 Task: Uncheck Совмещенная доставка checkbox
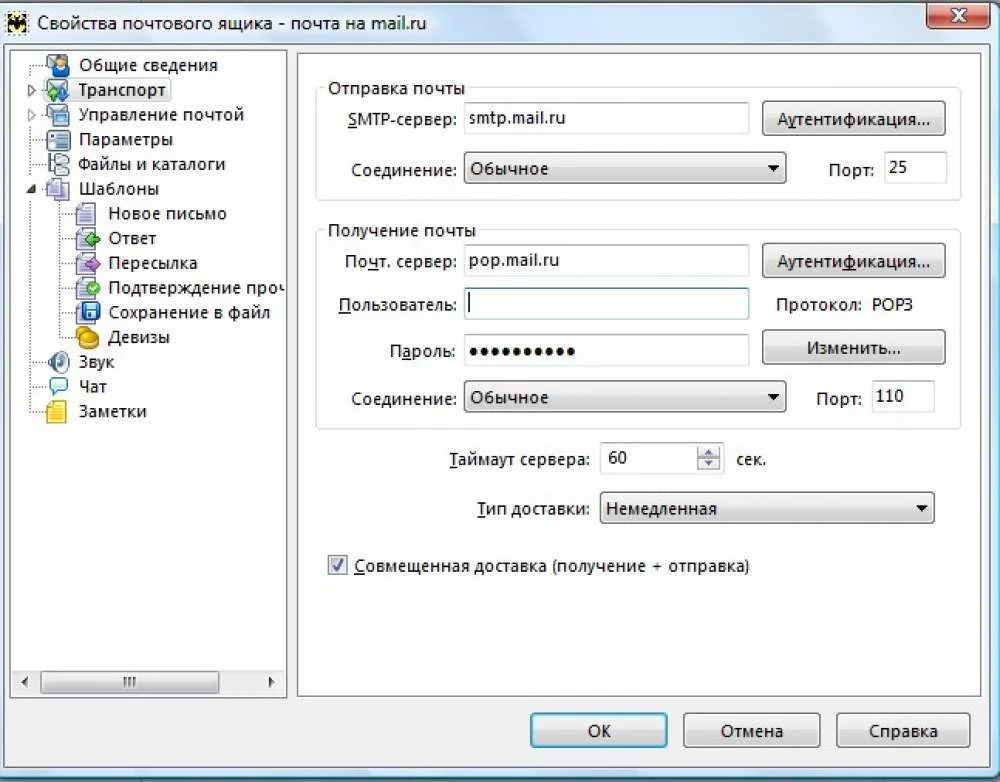click(x=337, y=565)
